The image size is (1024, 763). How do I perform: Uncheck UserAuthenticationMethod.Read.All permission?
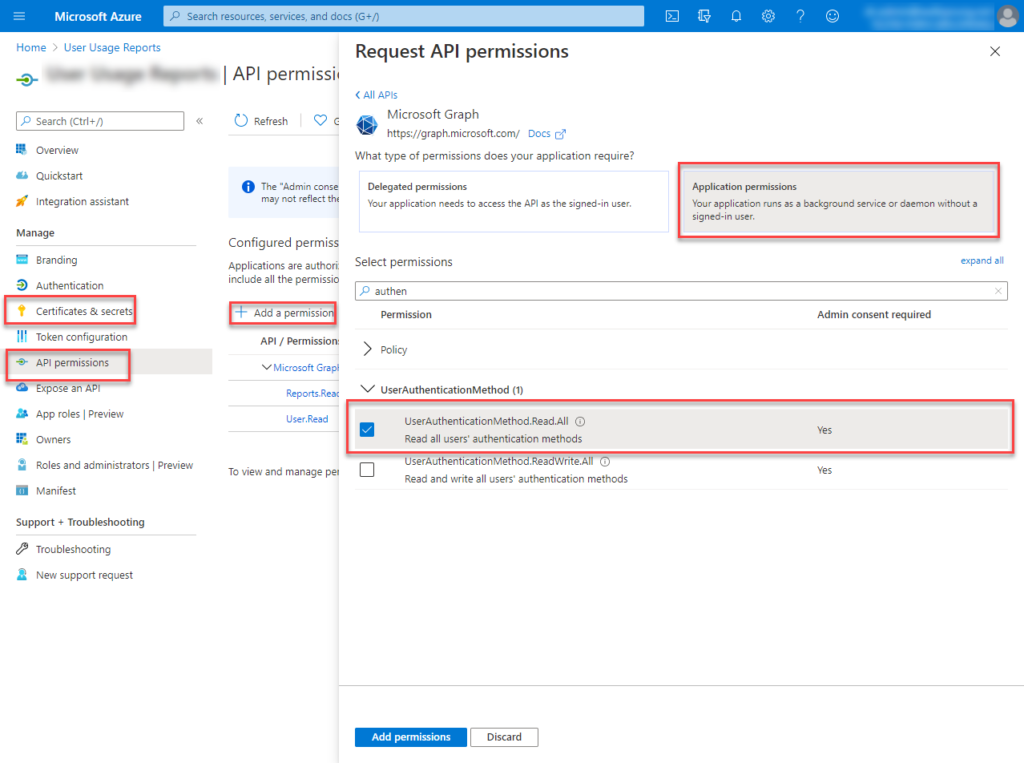(x=367, y=430)
